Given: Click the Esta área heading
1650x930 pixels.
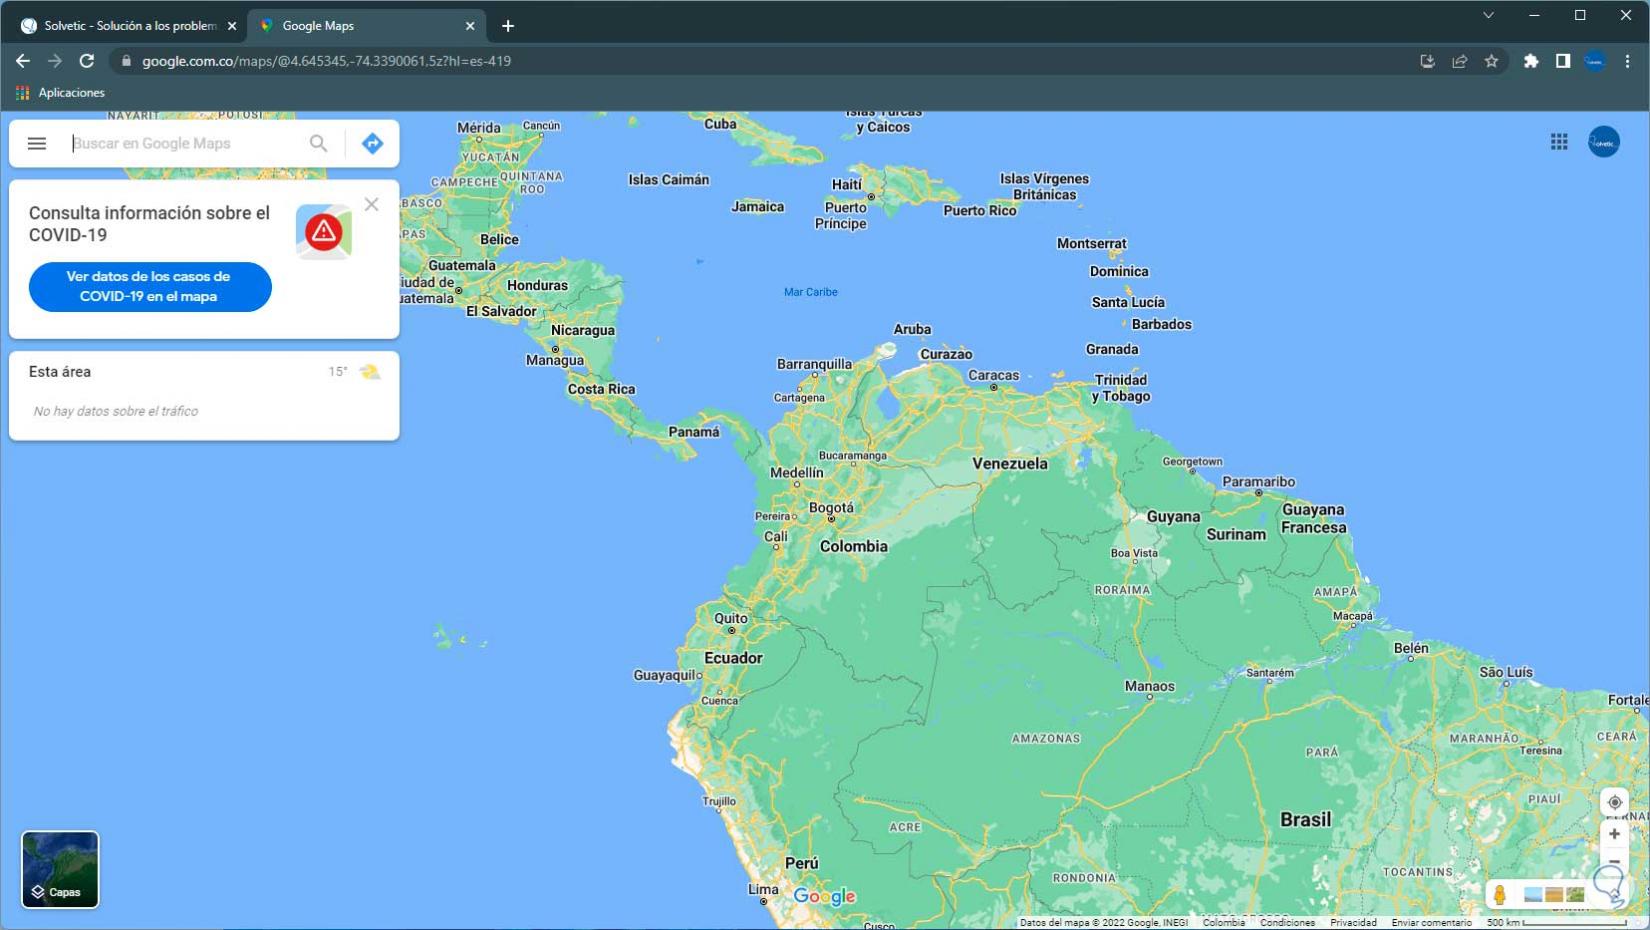Looking at the screenshot, I should (x=60, y=372).
